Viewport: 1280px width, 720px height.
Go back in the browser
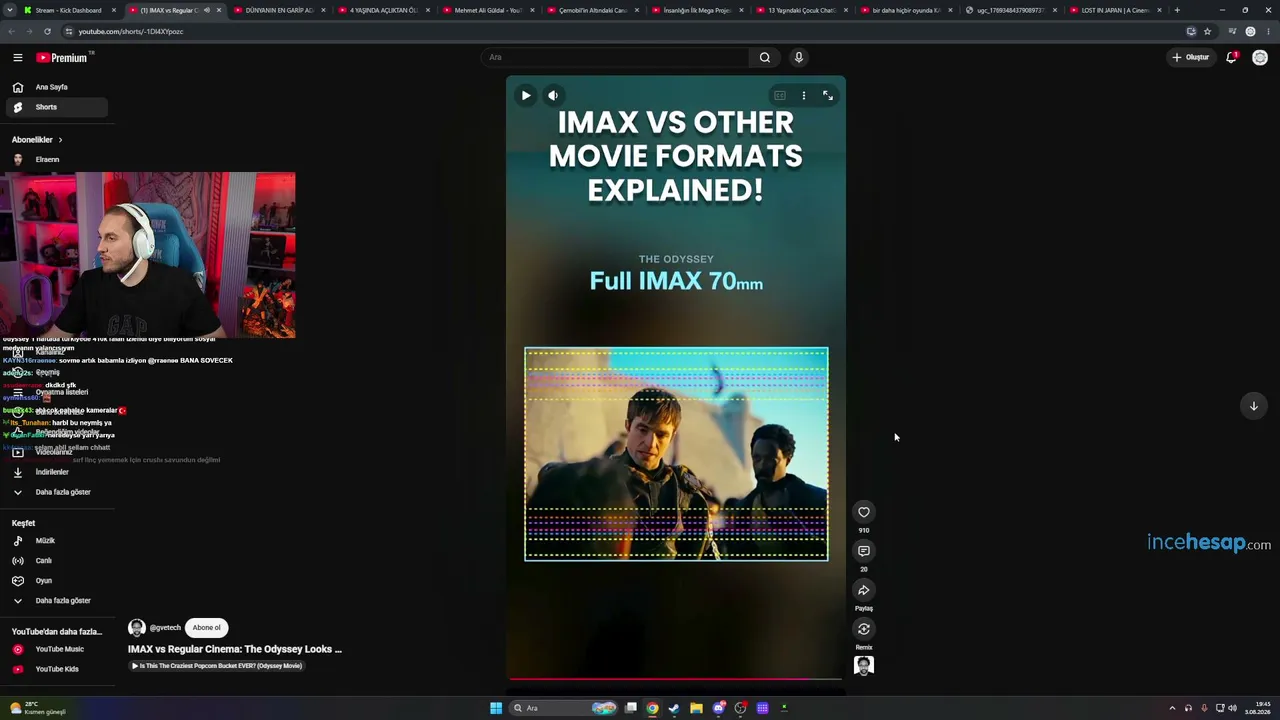[11, 31]
